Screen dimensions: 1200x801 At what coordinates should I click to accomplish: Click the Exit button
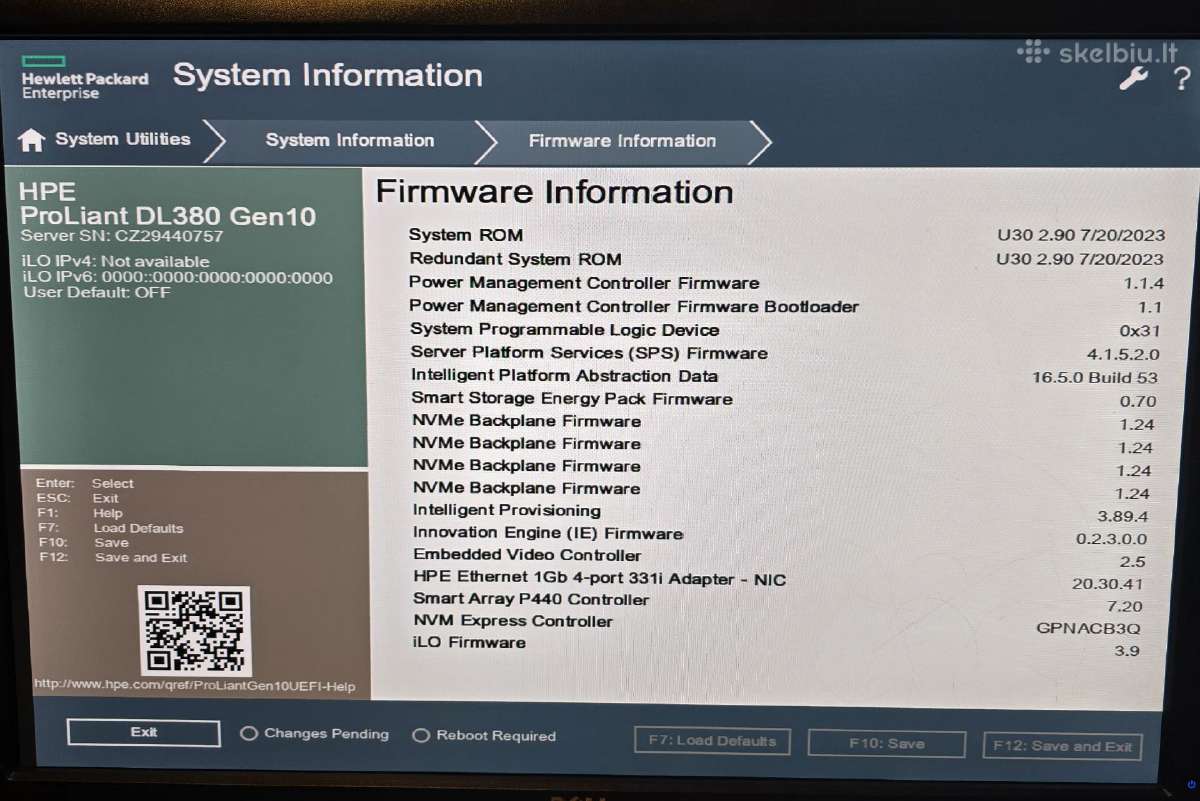(x=144, y=732)
